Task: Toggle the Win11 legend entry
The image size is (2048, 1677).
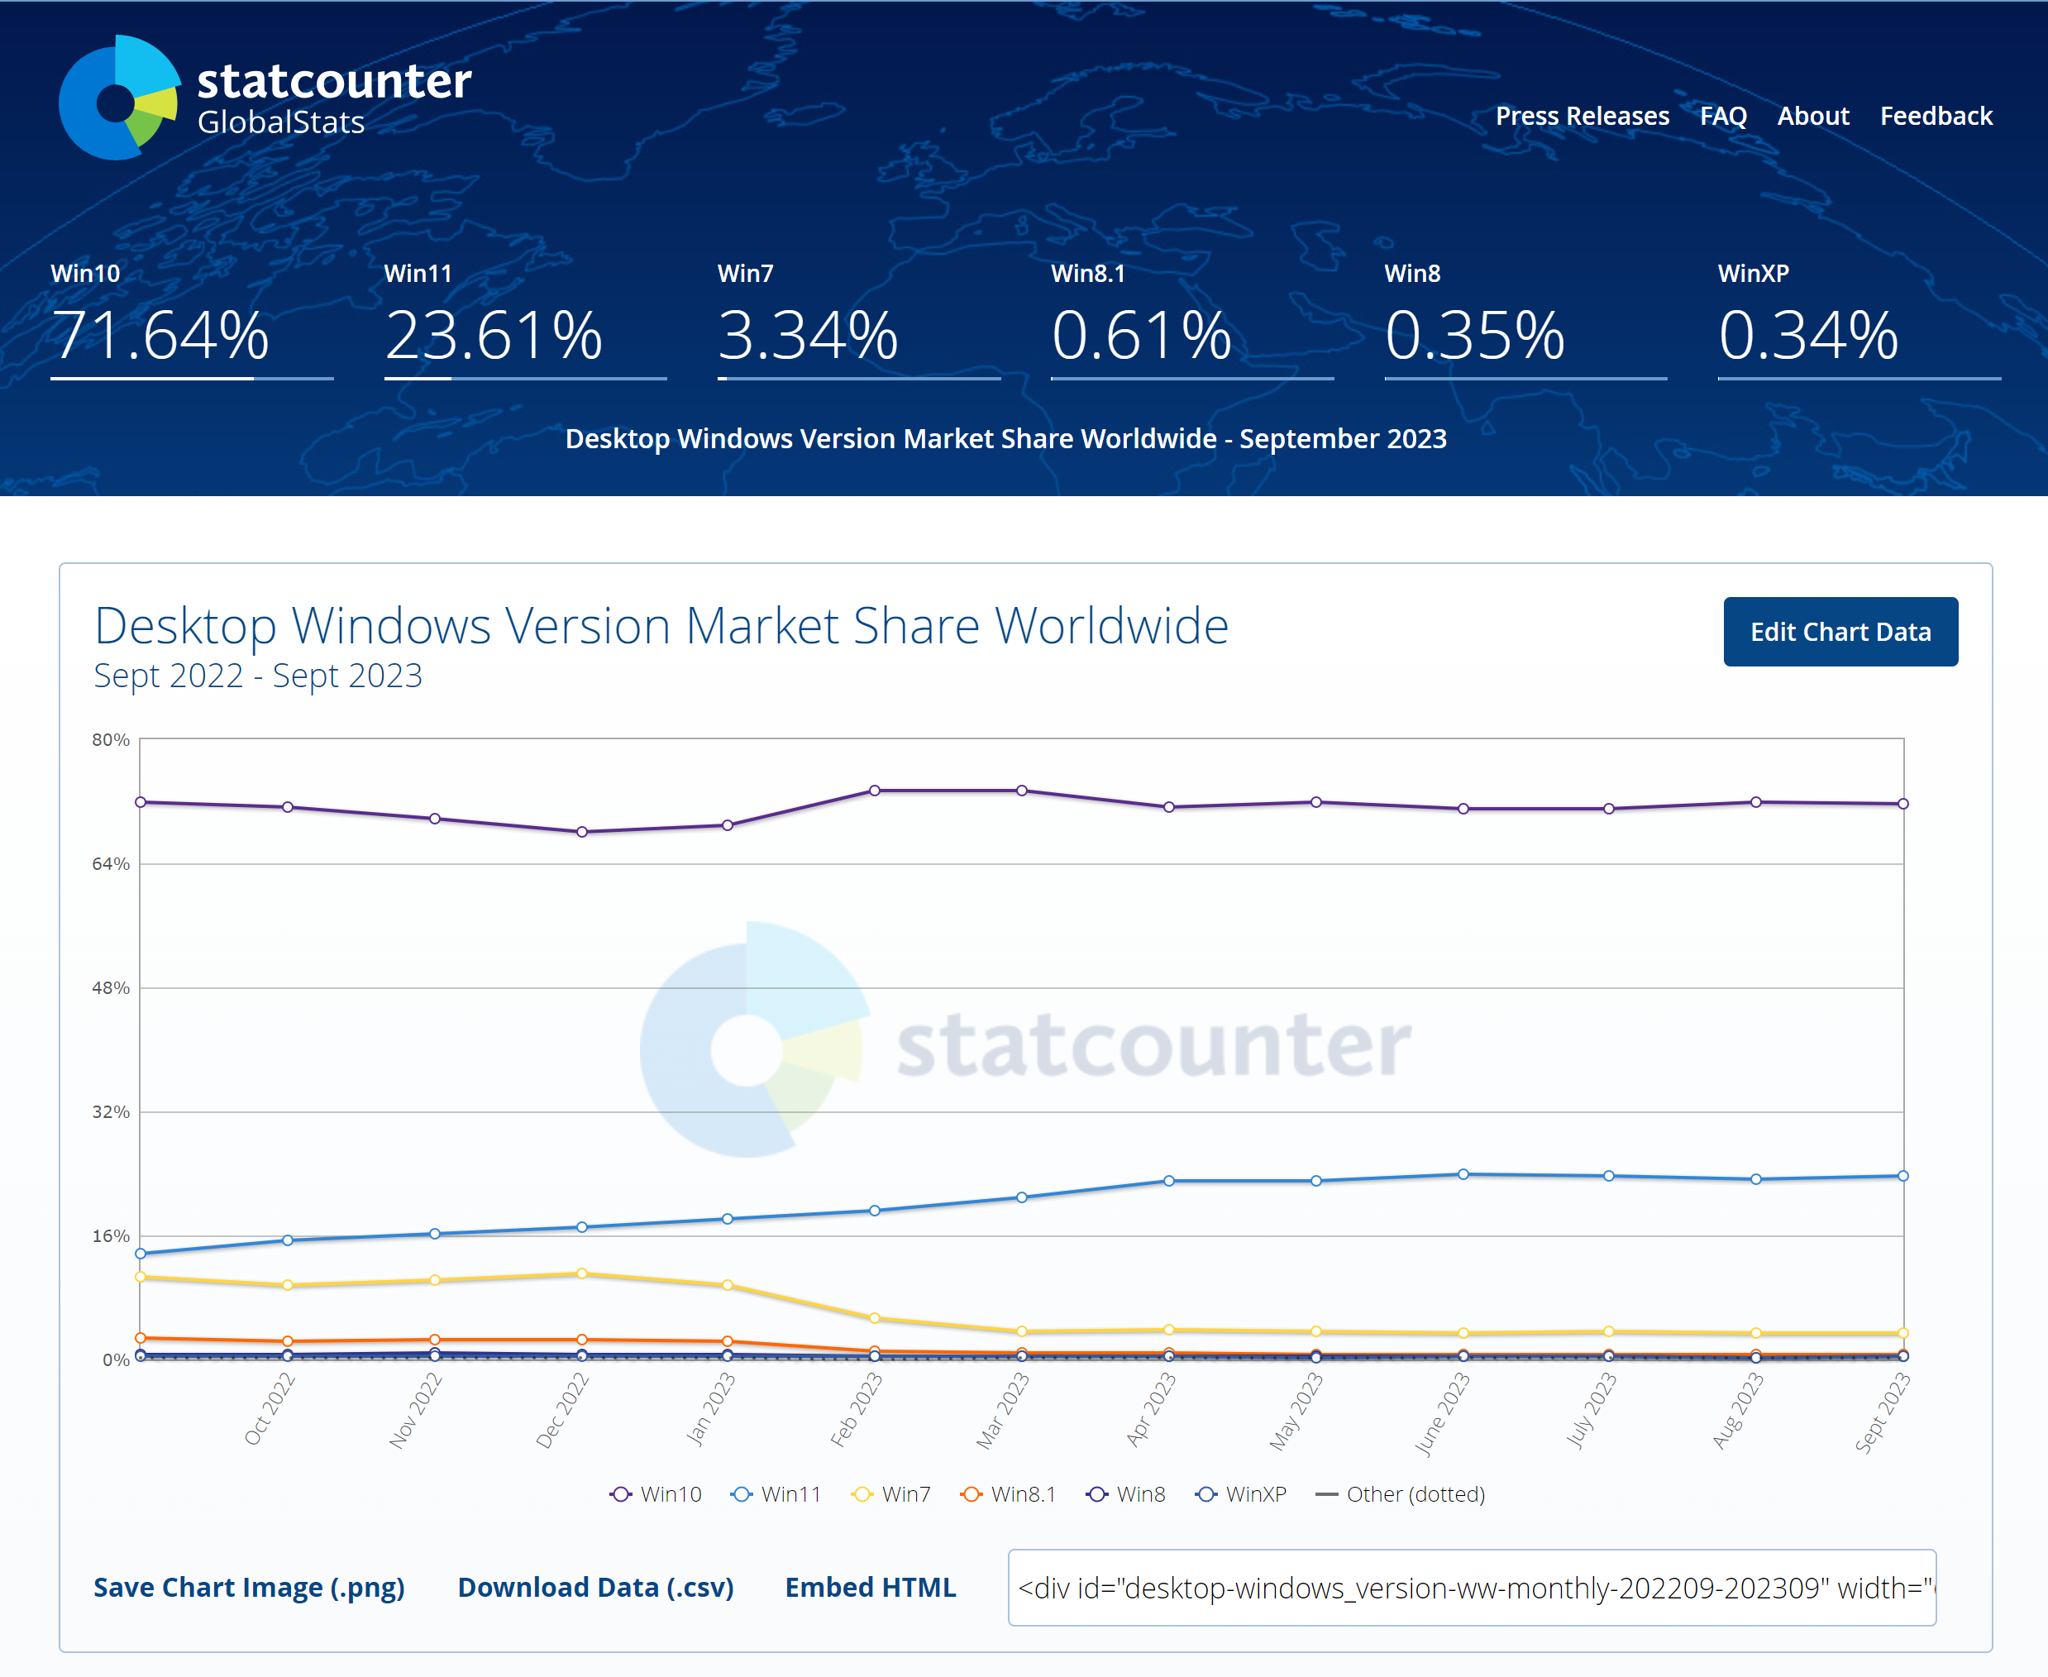Action: point(776,1494)
